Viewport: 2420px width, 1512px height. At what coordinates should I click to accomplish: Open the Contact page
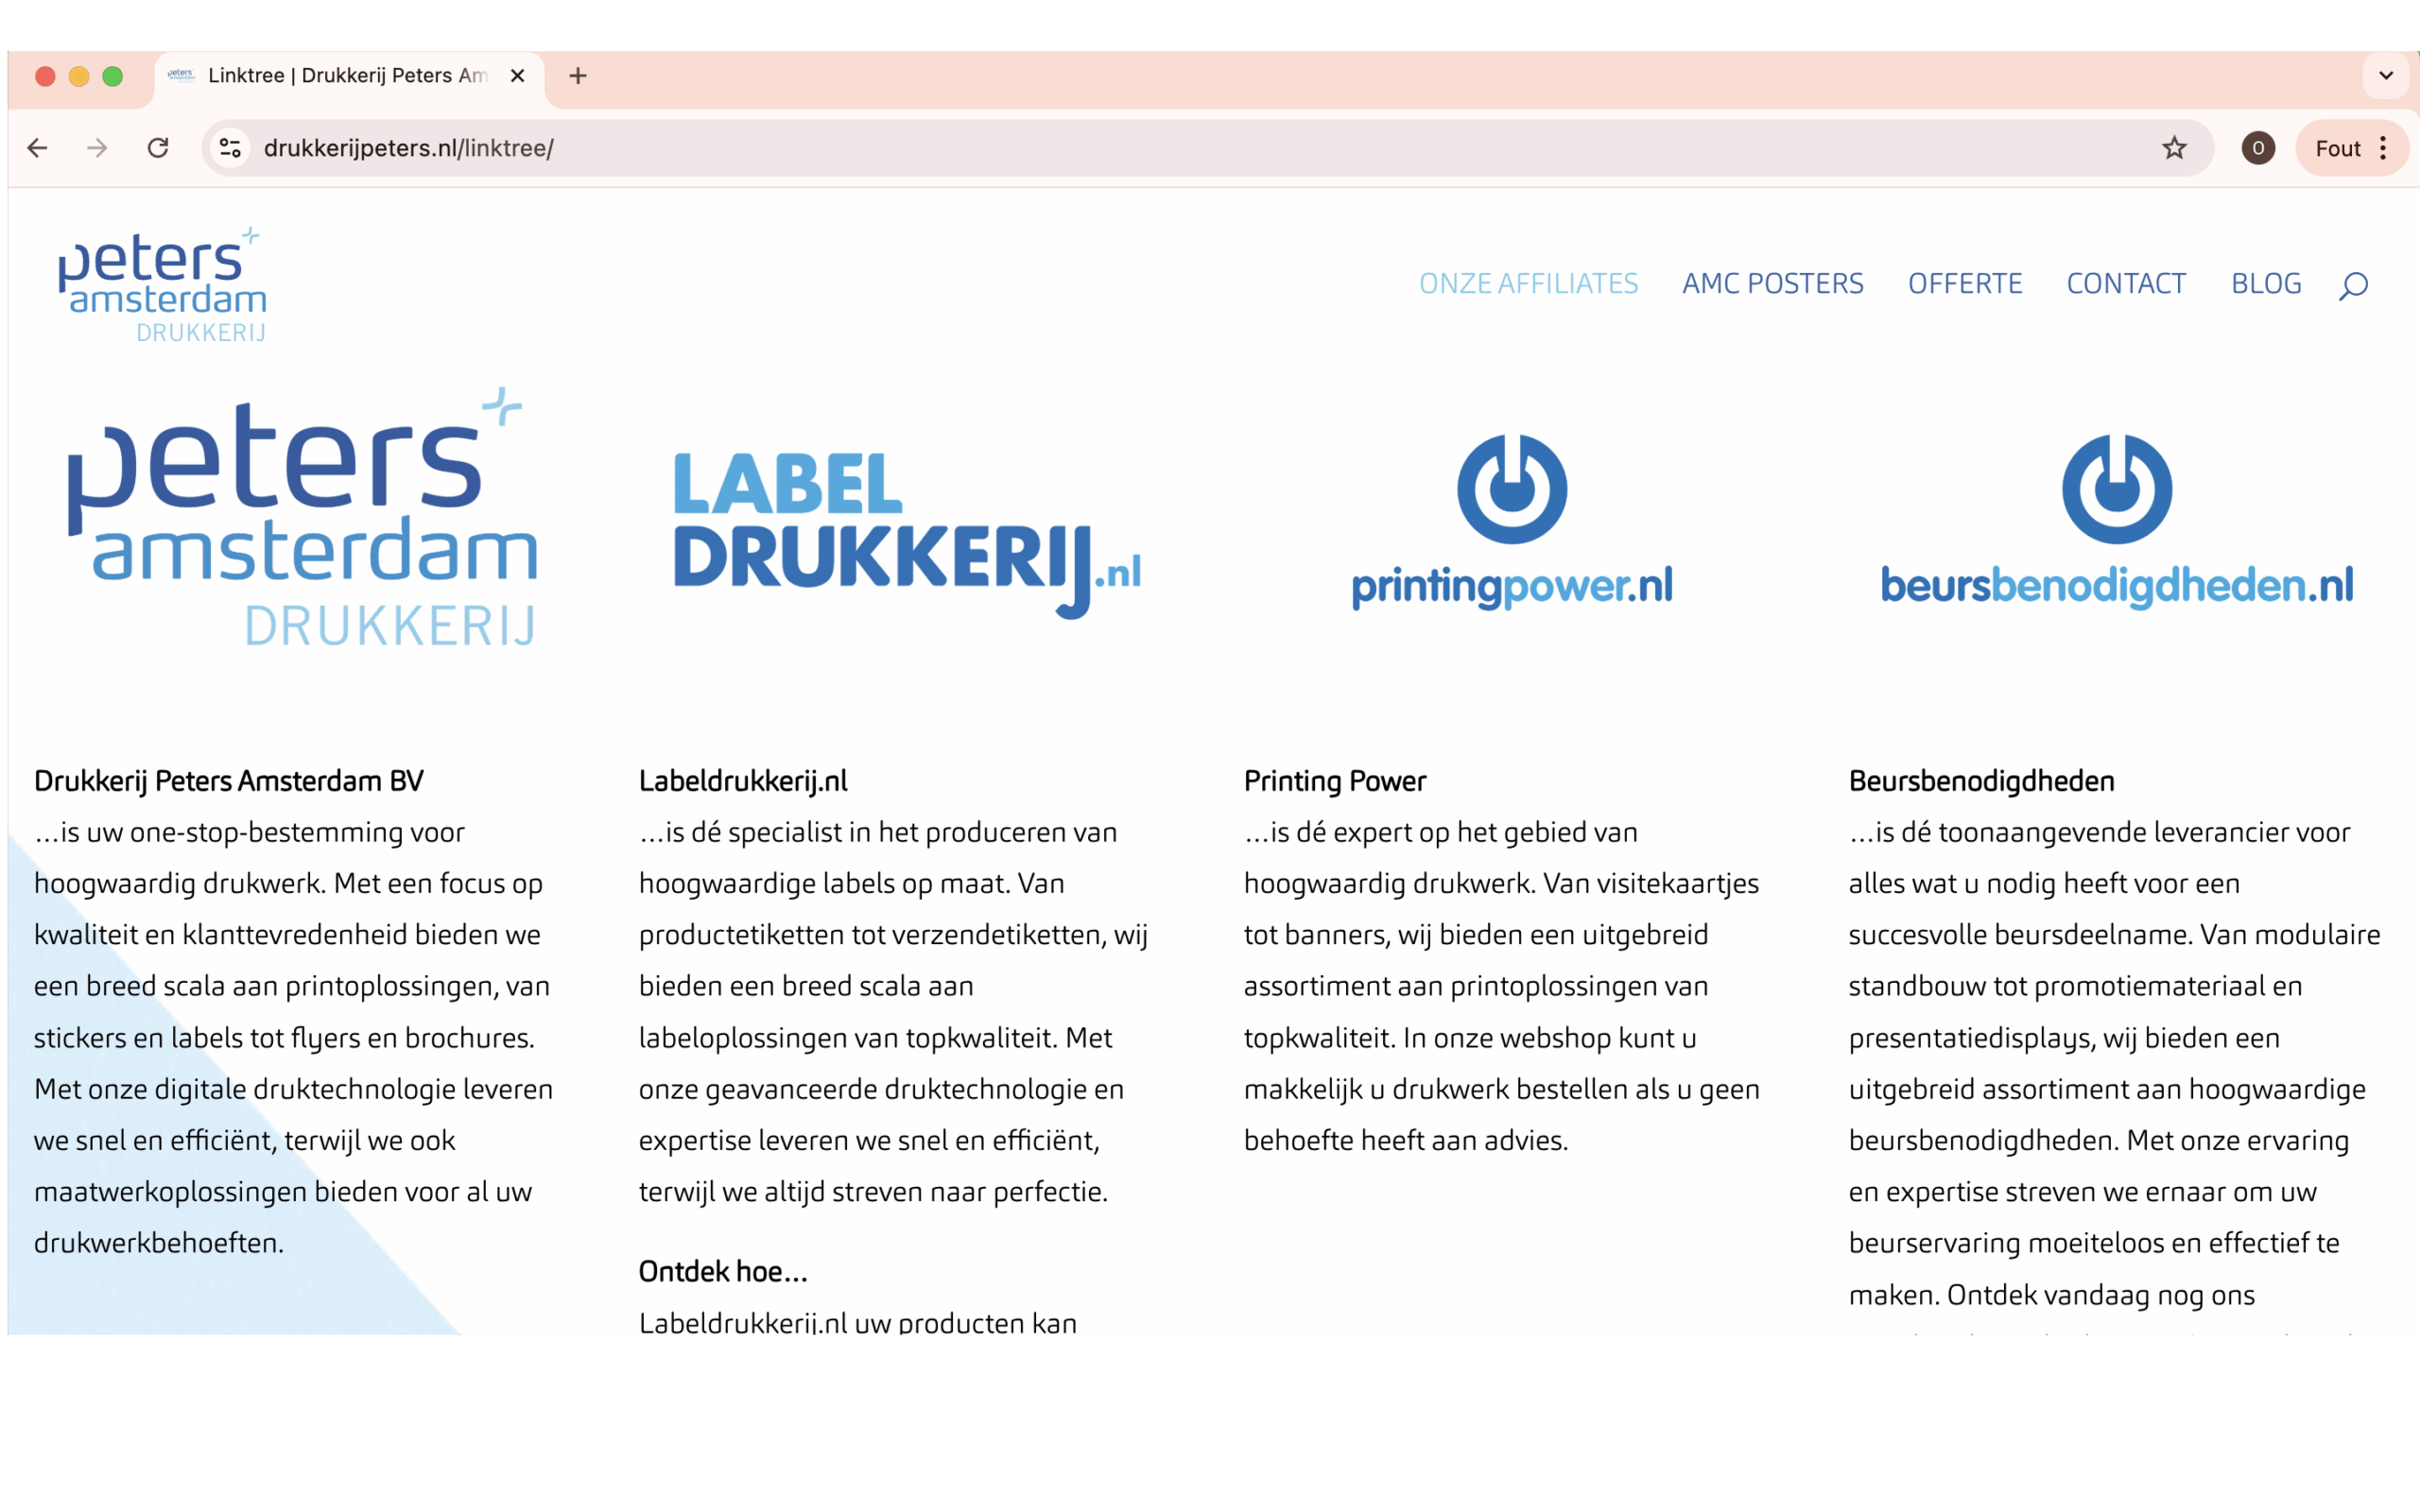[x=2126, y=284]
